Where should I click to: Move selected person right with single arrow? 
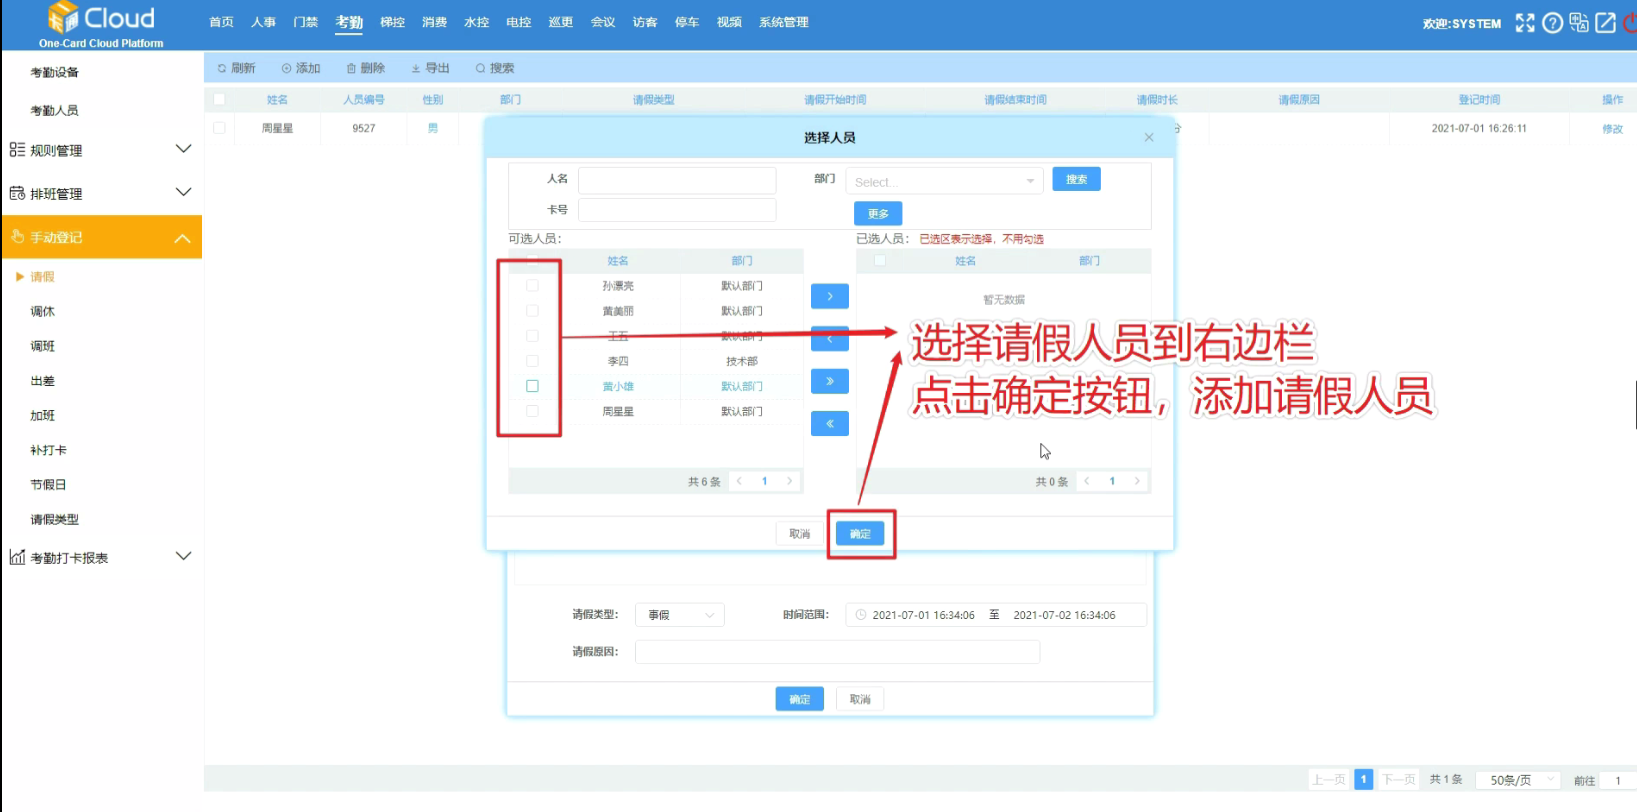point(830,297)
